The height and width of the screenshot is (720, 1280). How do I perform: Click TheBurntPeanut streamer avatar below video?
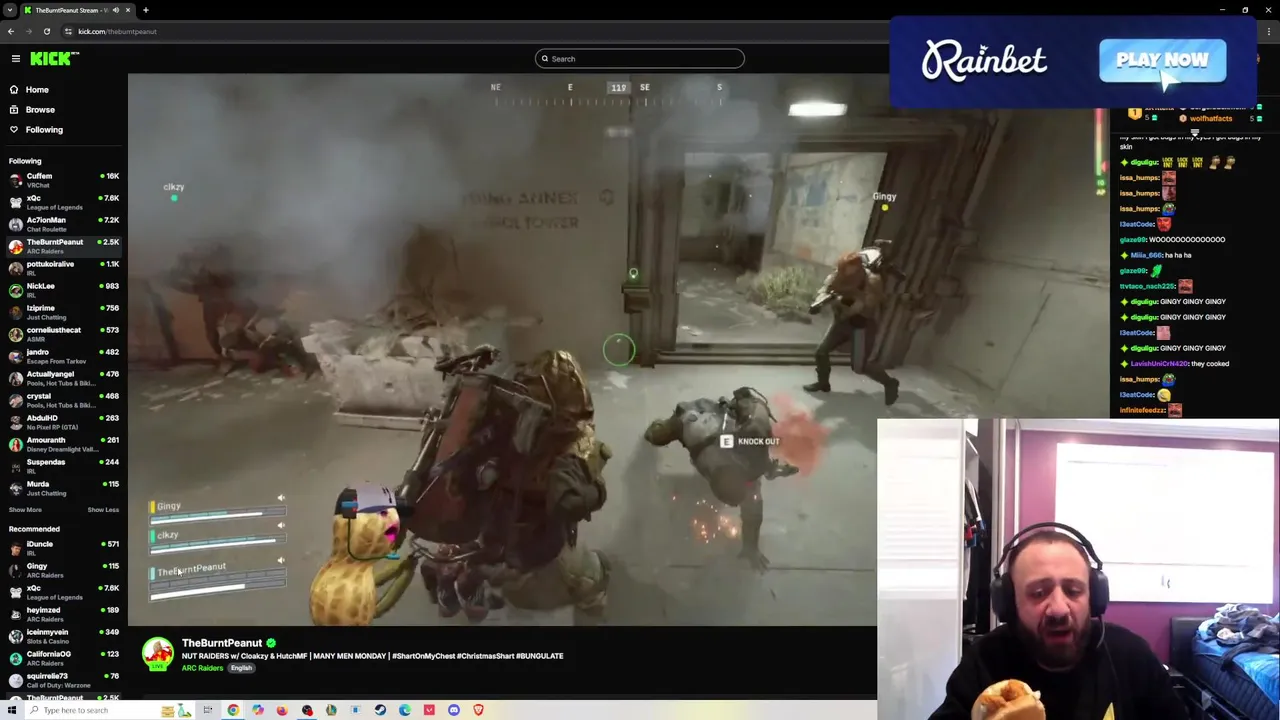click(157, 654)
